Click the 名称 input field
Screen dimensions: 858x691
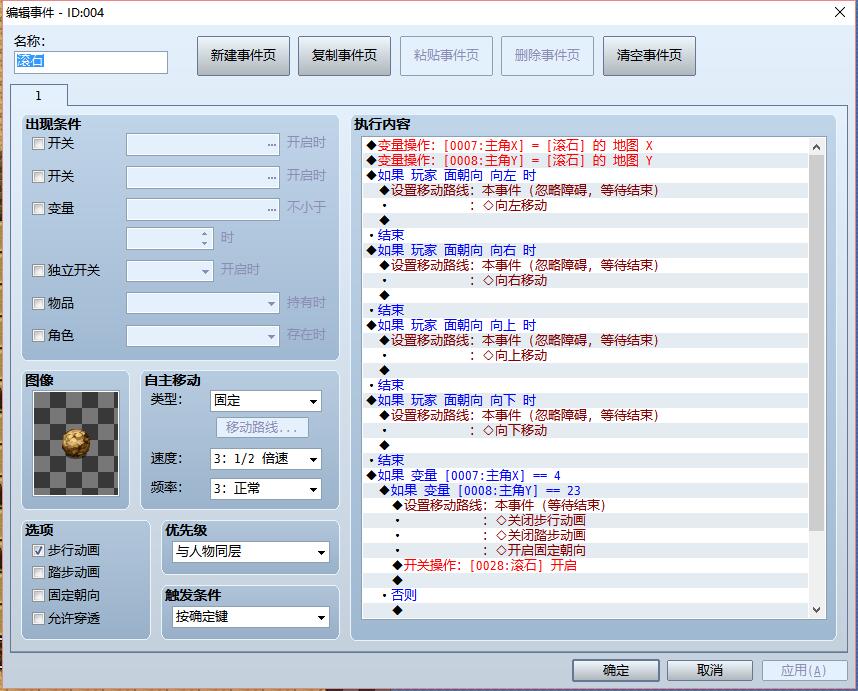click(x=91, y=62)
